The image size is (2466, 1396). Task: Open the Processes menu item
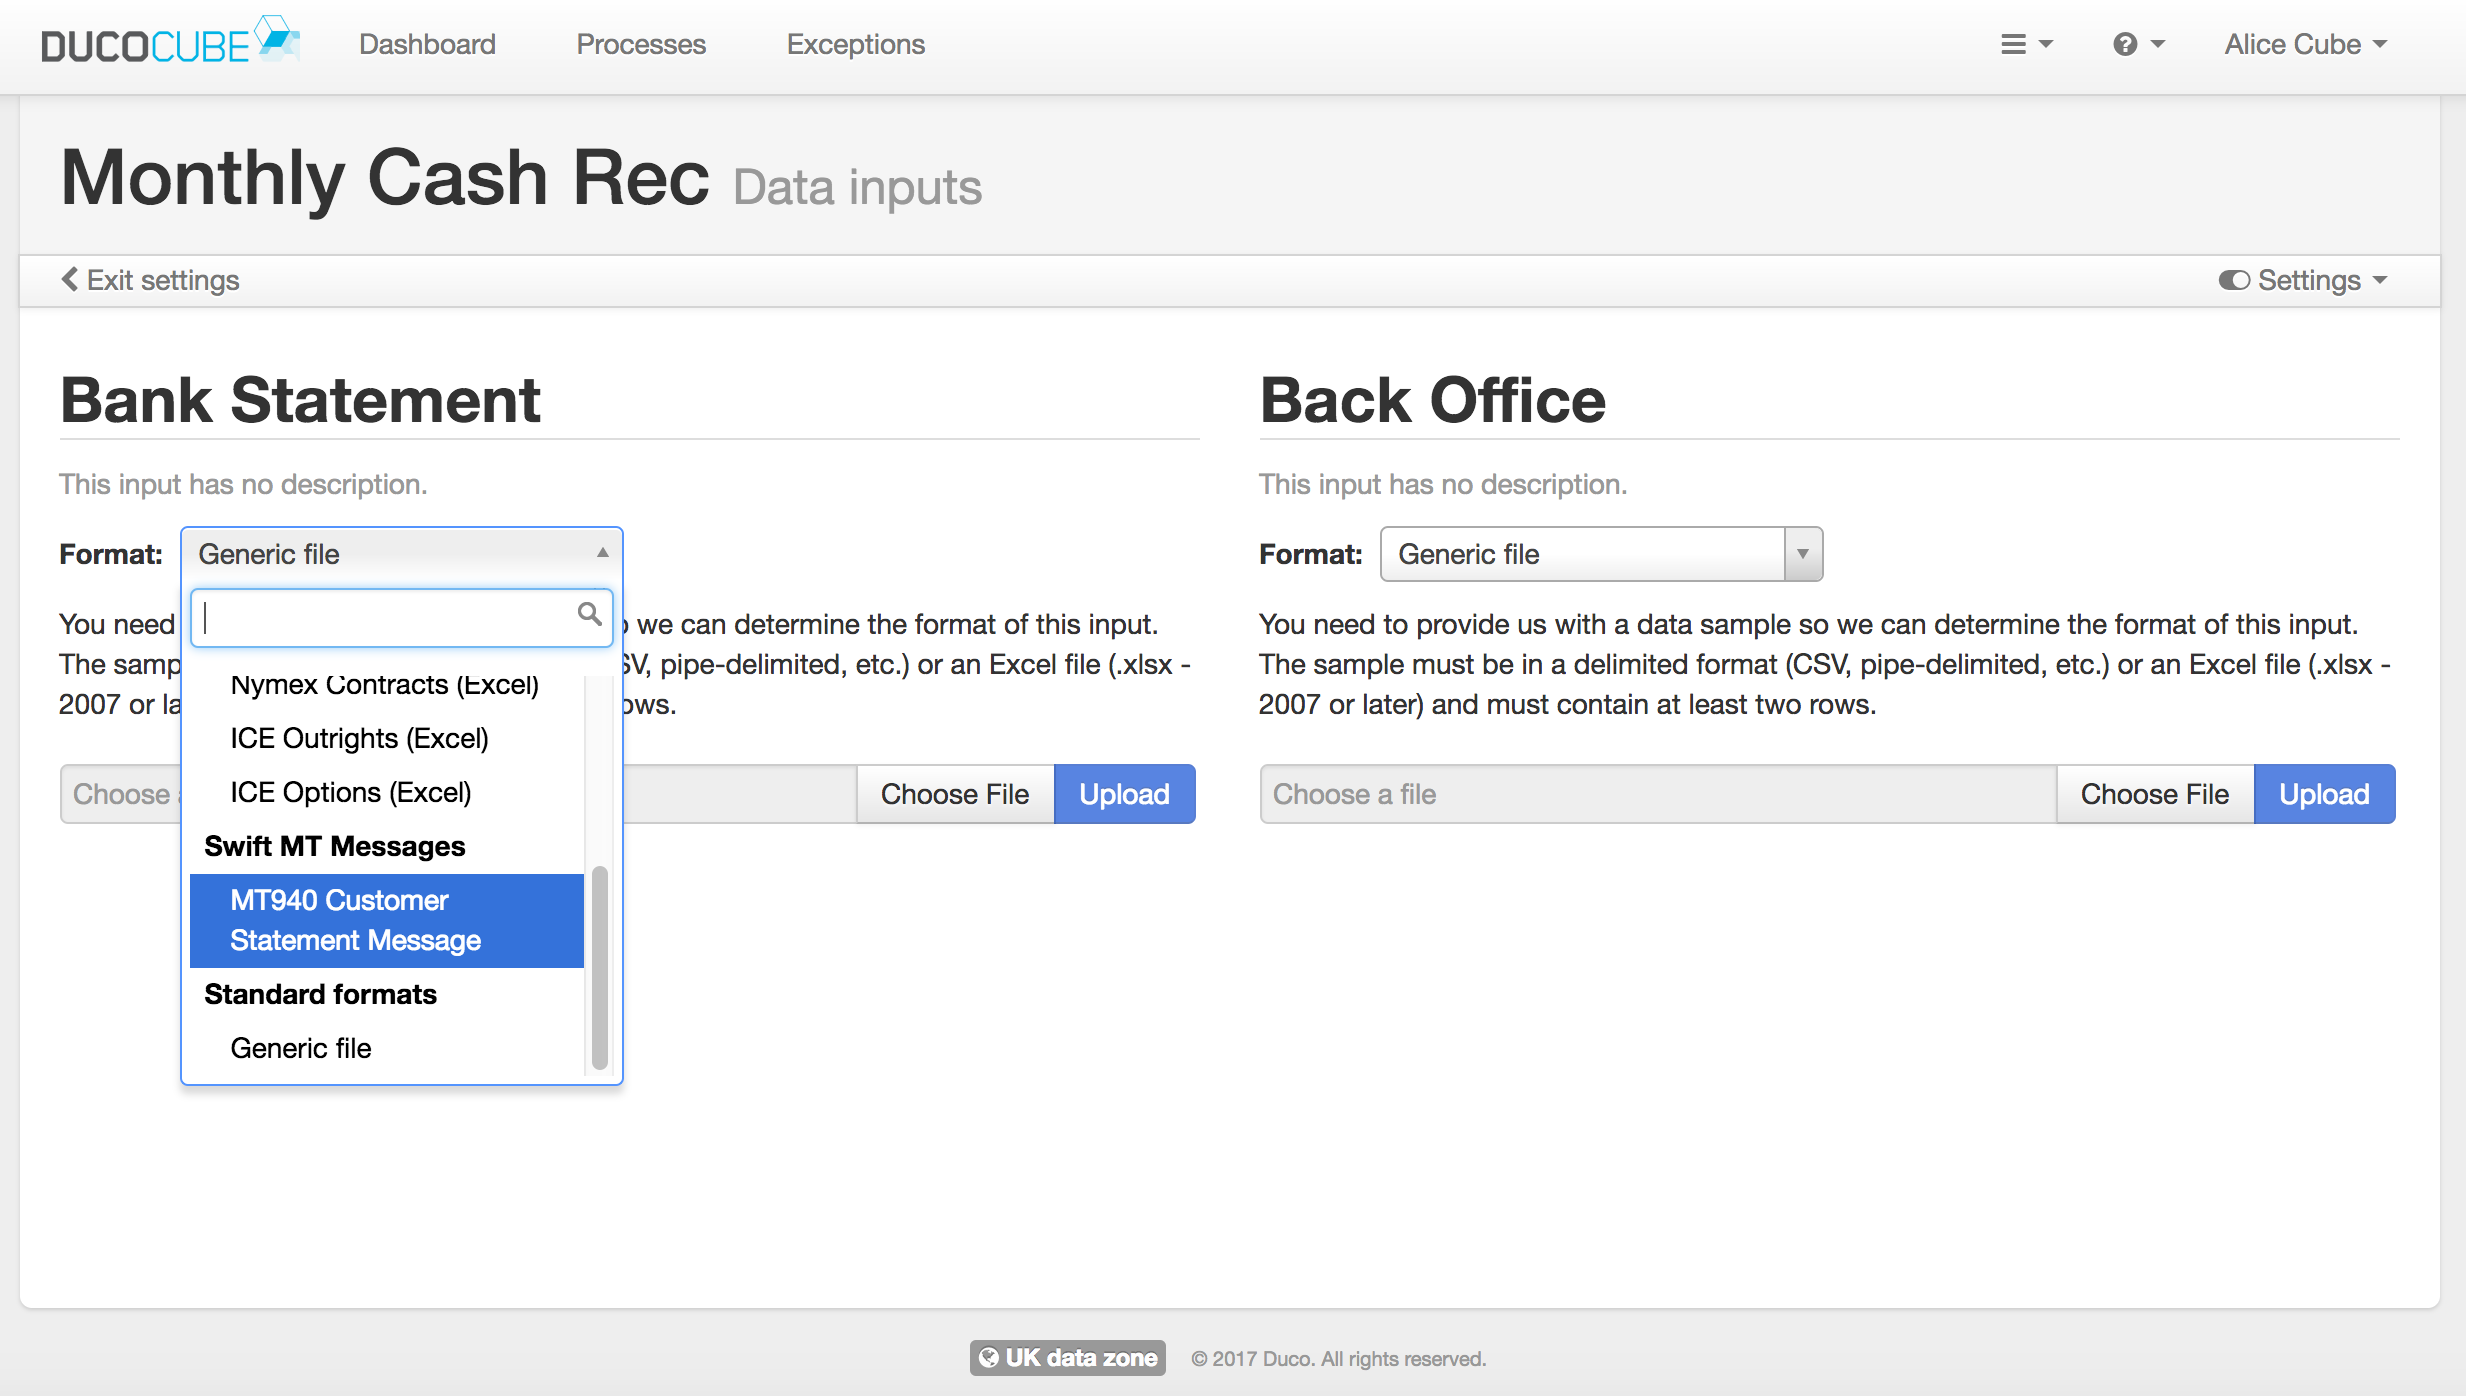(641, 44)
